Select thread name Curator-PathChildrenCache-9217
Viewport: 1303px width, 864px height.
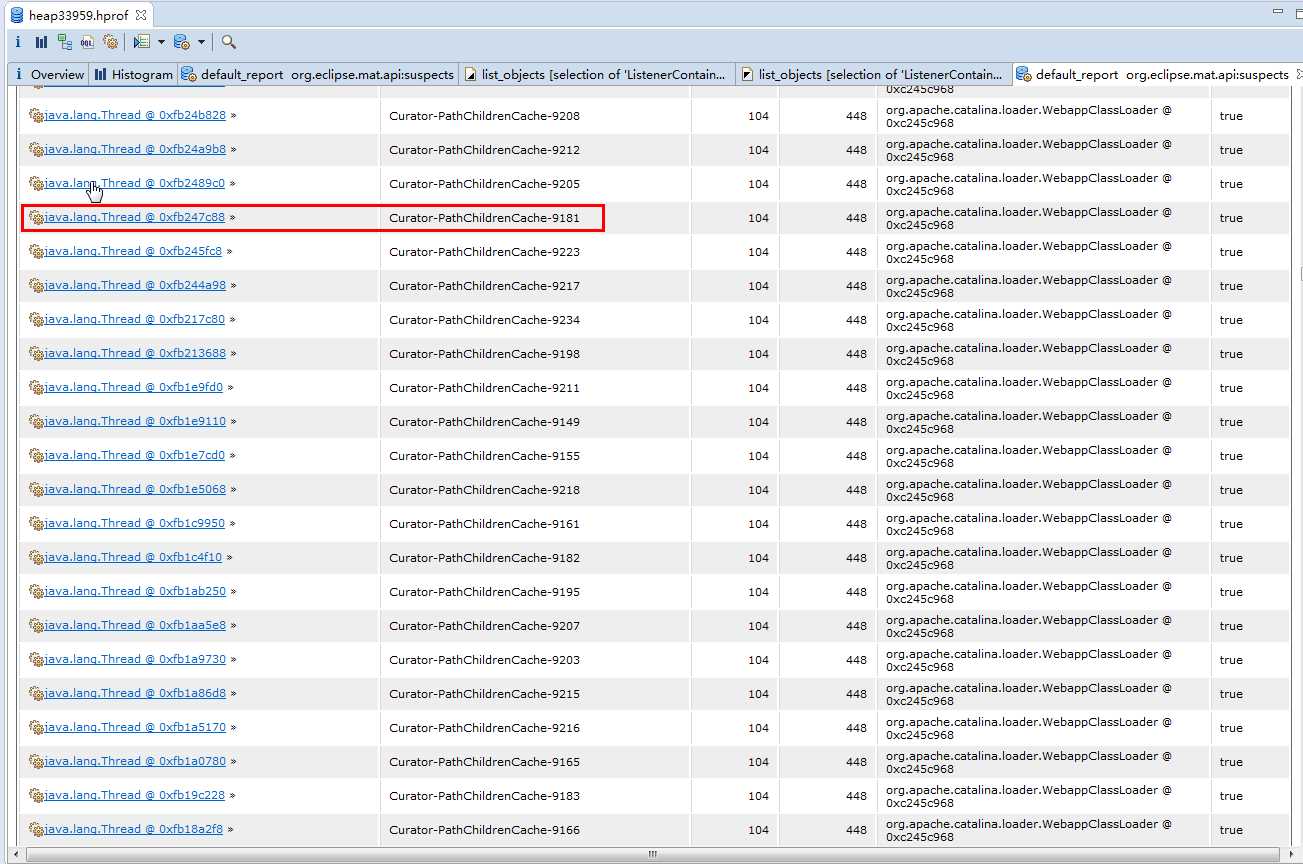(x=484, y=286)
